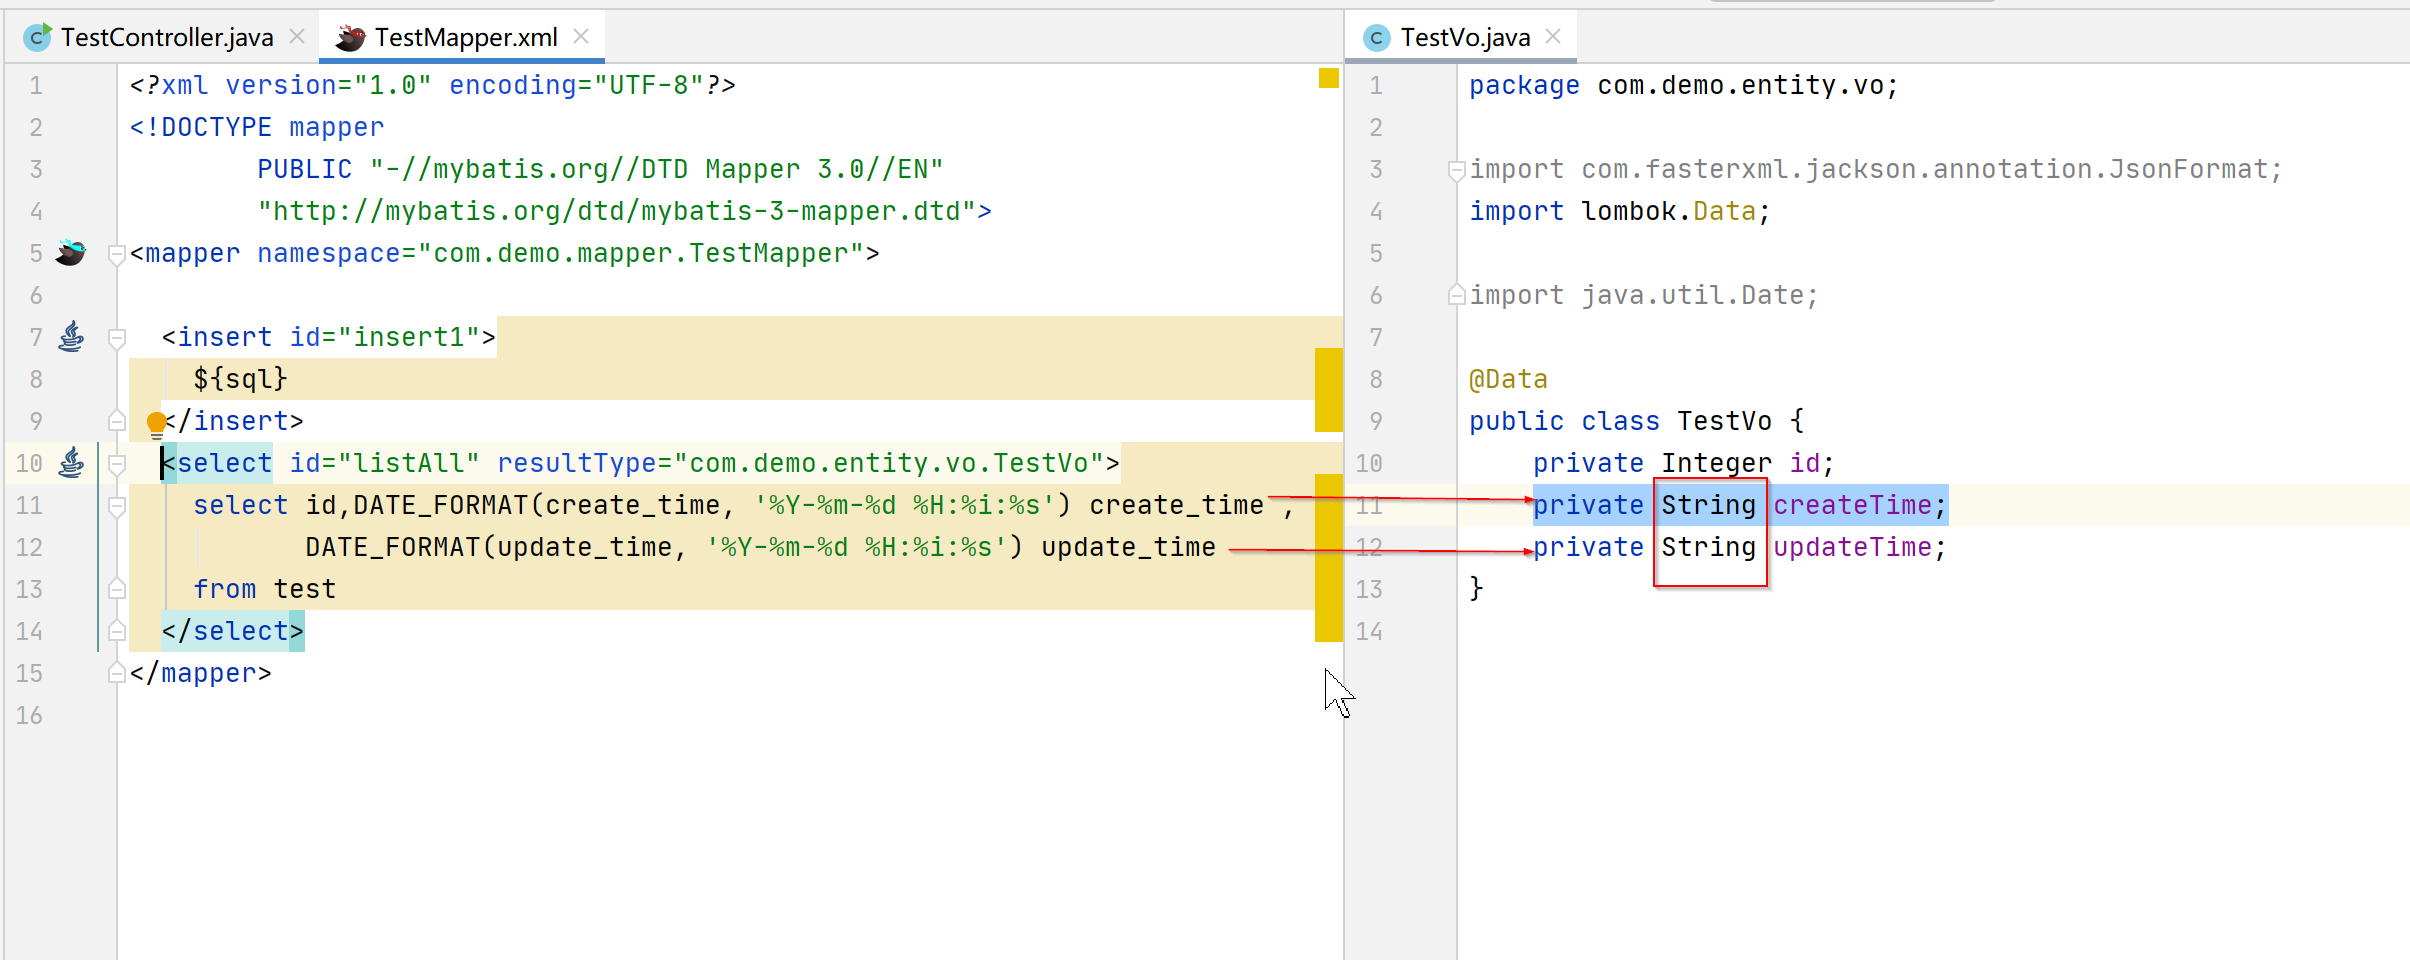
Task: Click the fold end marker at closing select tag
Action: (116, 631)
